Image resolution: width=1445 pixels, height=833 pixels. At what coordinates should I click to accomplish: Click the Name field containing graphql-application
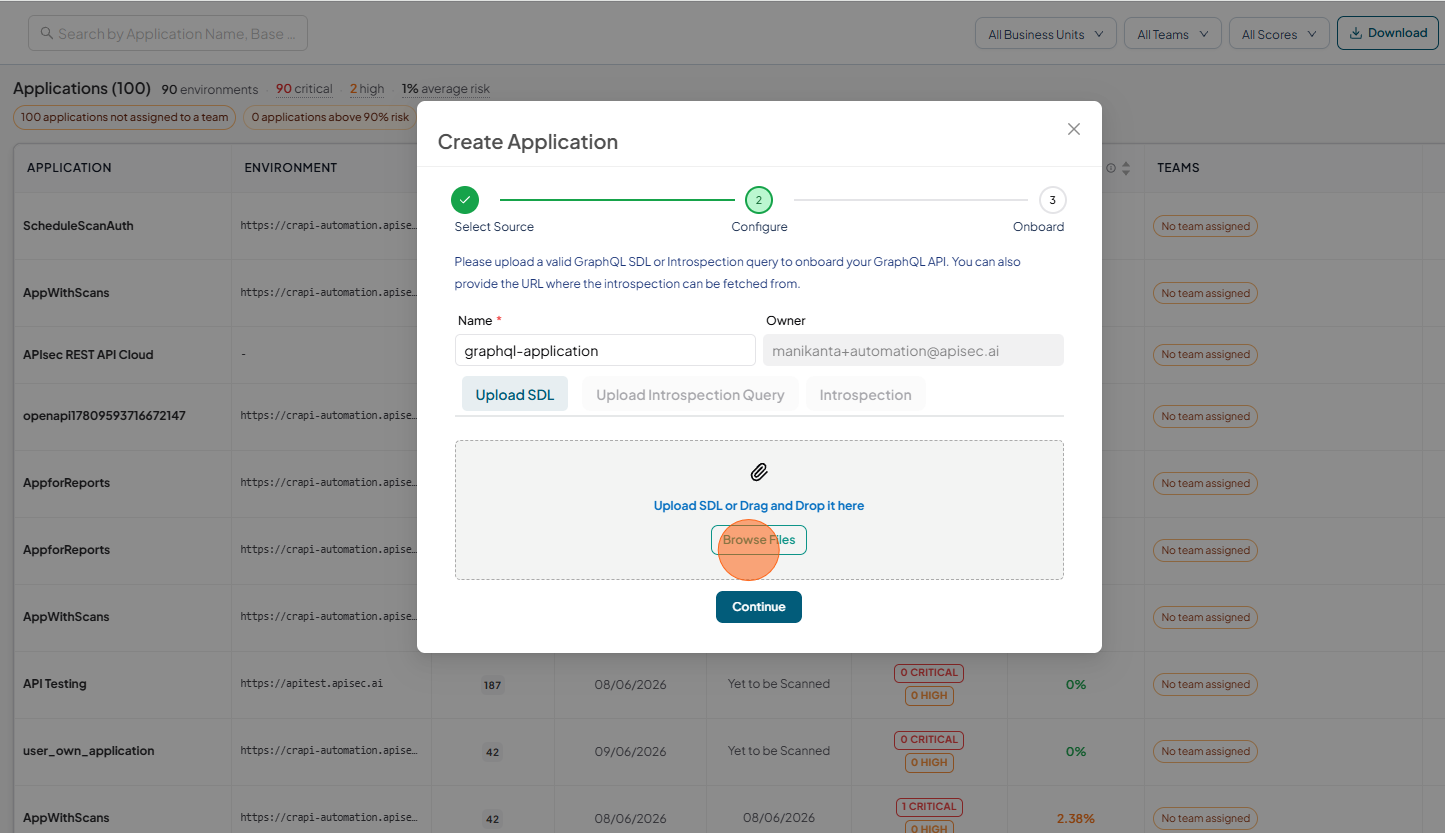tap(605, 350)
